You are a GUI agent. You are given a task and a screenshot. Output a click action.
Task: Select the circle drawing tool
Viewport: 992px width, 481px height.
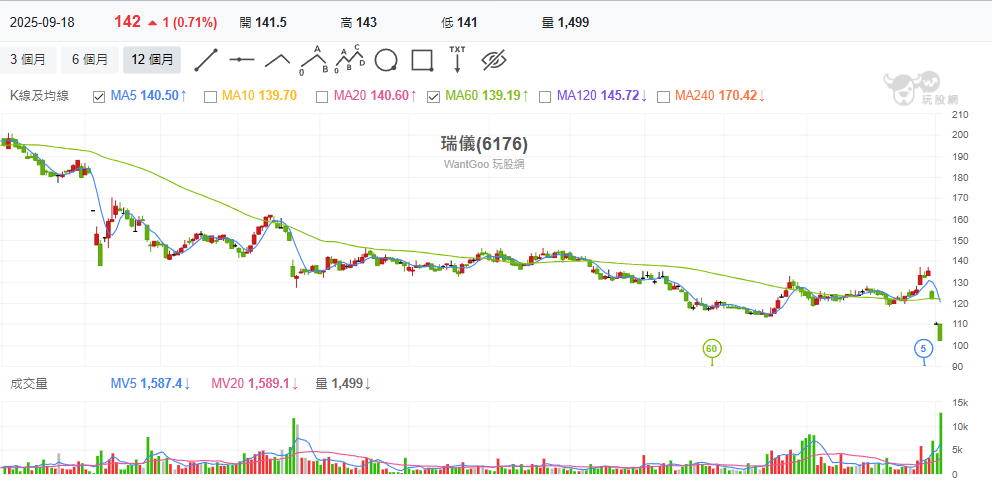point(386,60)
